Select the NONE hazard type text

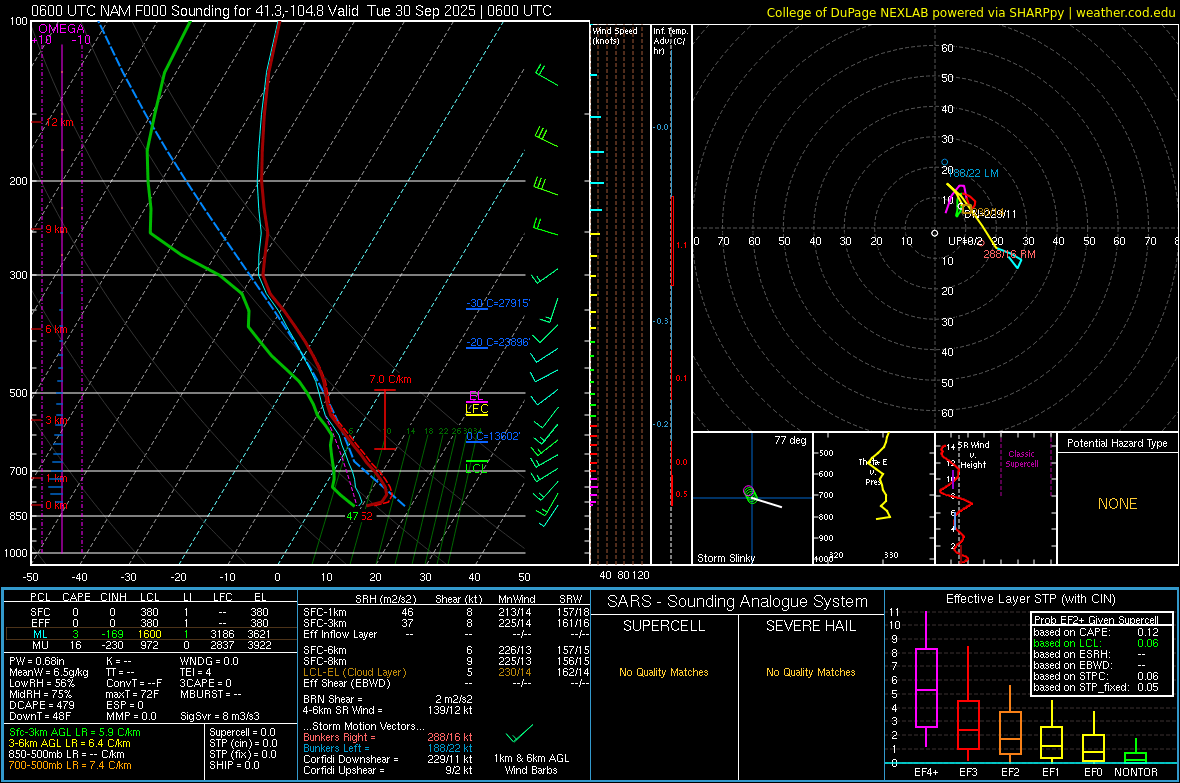(x=1118, y=504)
